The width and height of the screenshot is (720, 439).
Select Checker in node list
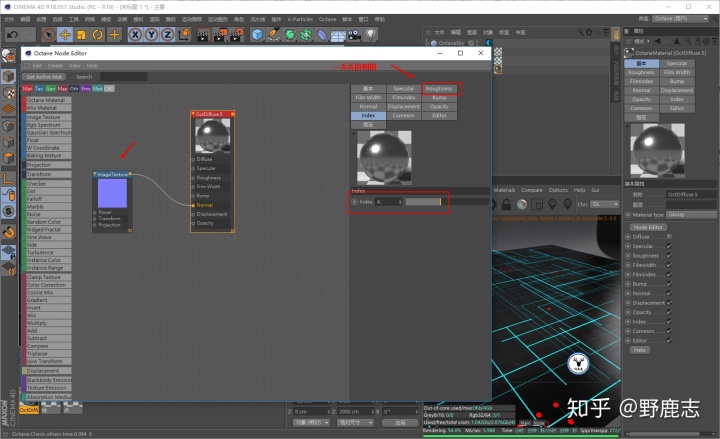pyautogui.click(x=48, y=184)
